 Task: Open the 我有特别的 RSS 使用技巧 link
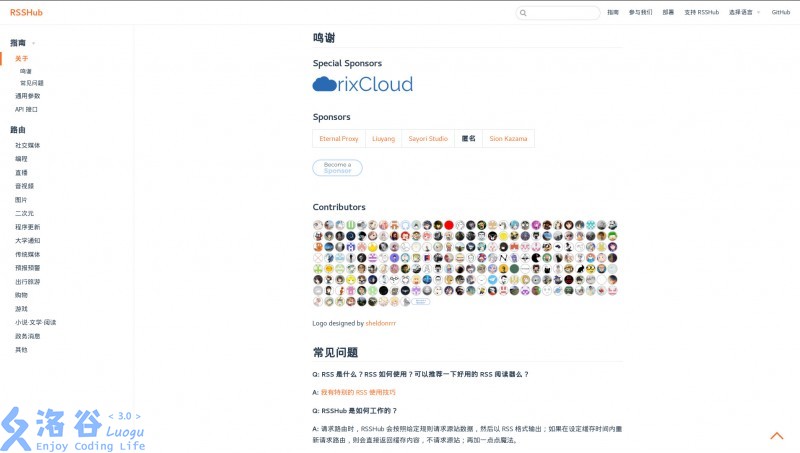(358, 392)
